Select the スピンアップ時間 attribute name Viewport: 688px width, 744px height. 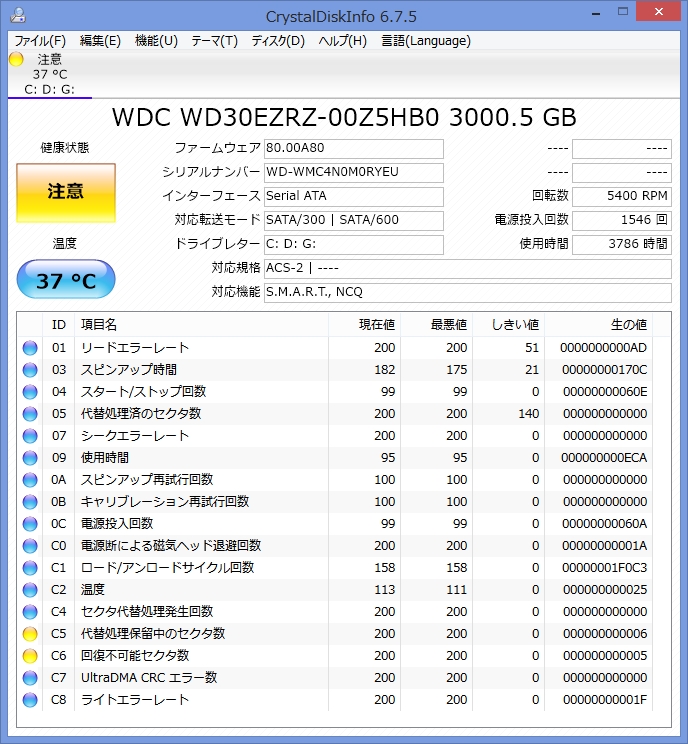pyautogui.click(x=129, y=370)
